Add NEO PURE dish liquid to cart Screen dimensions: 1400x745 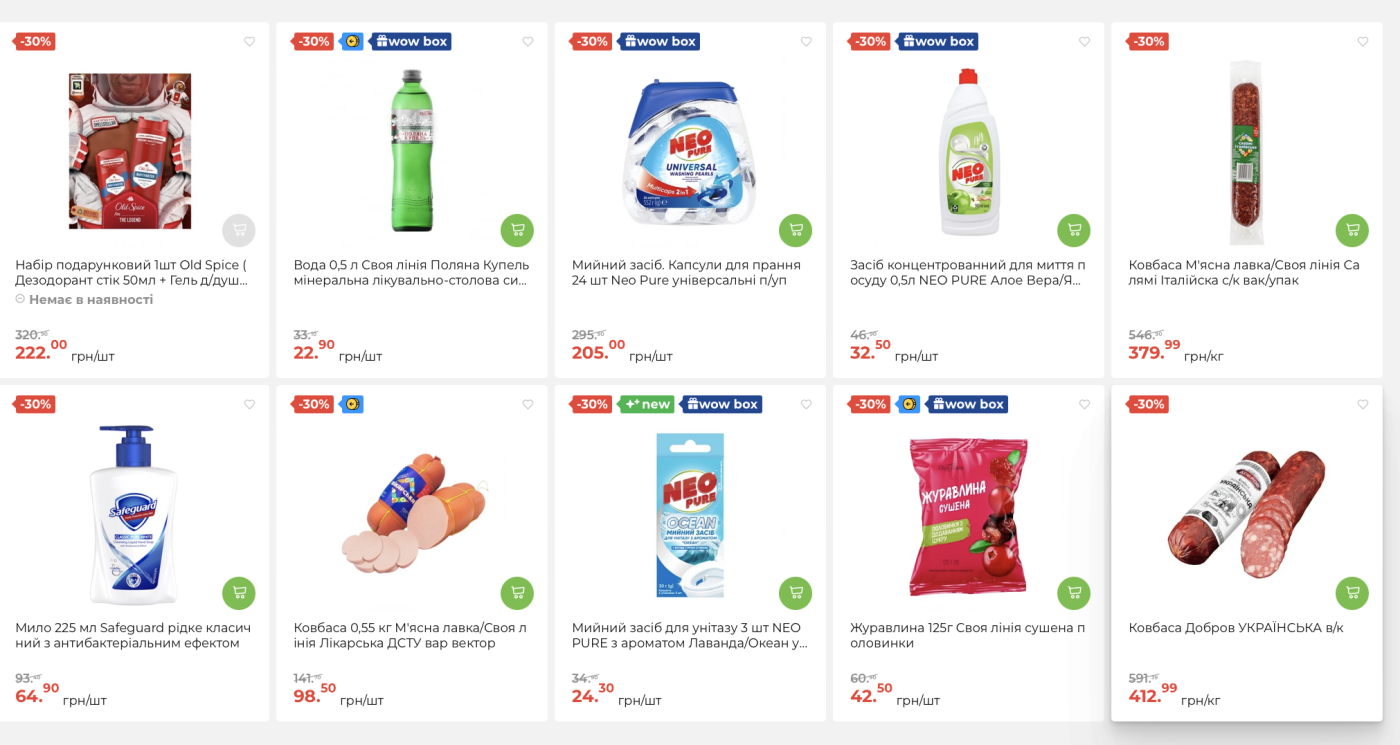click(x=1074, y=230)
